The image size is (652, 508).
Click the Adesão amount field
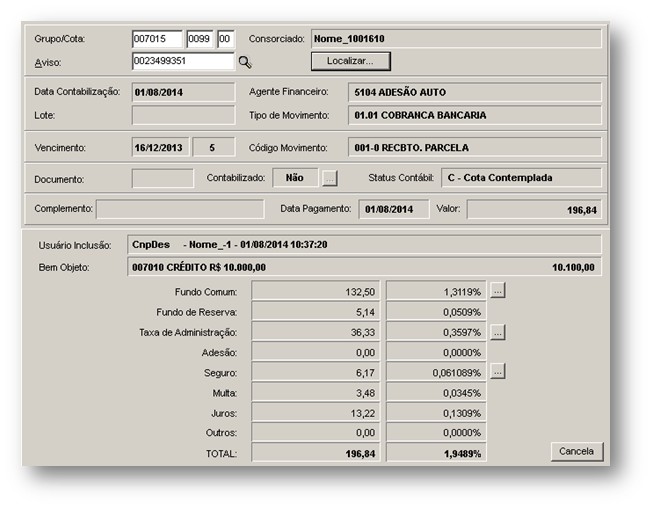pyautogui.click(x=316, y=353)
